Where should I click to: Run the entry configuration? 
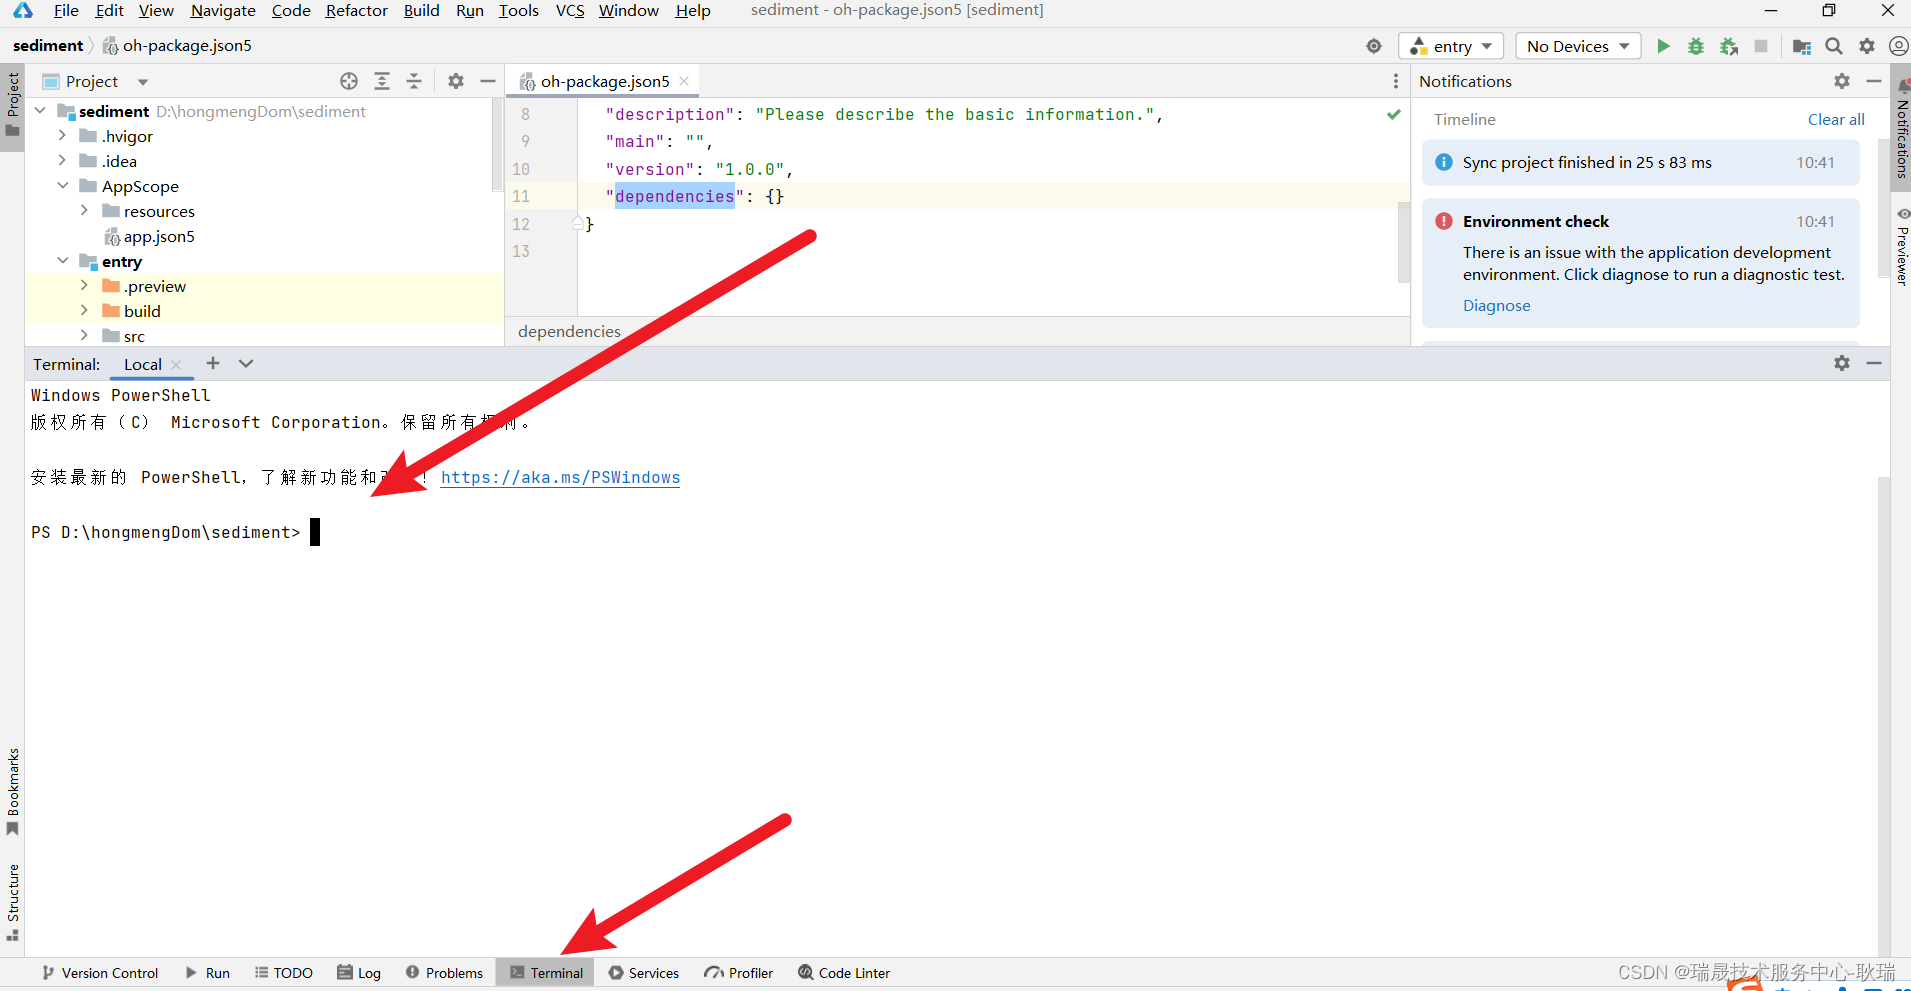[x=1663, y=46]
